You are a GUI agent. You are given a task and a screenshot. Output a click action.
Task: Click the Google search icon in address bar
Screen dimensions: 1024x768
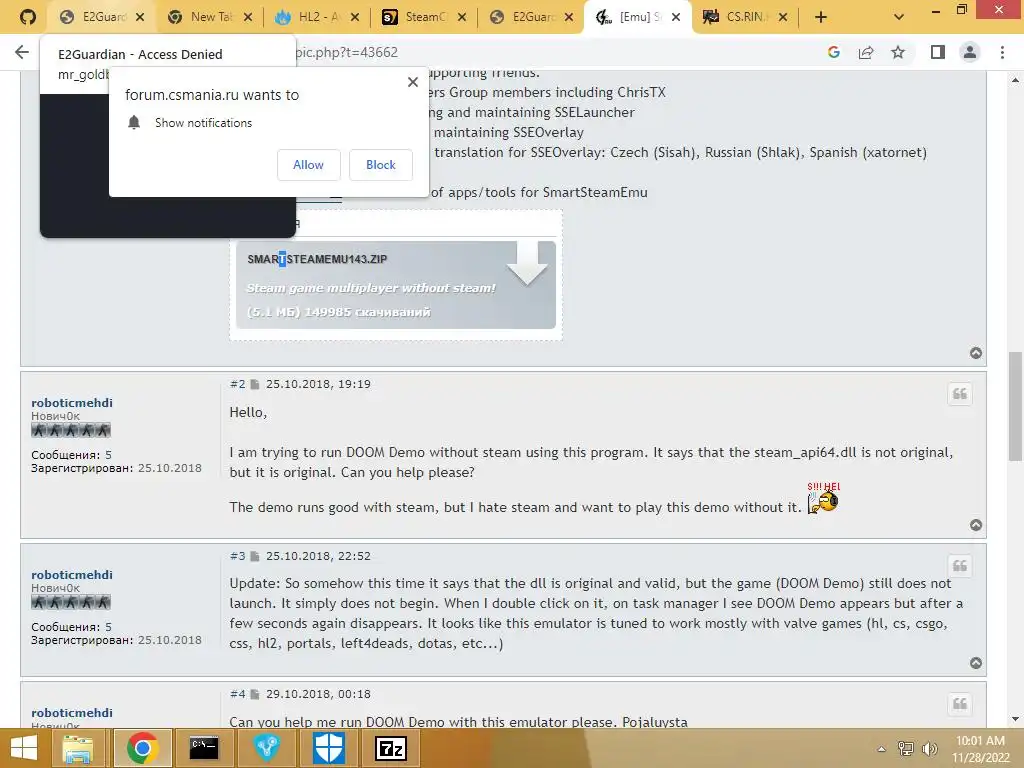833,52
